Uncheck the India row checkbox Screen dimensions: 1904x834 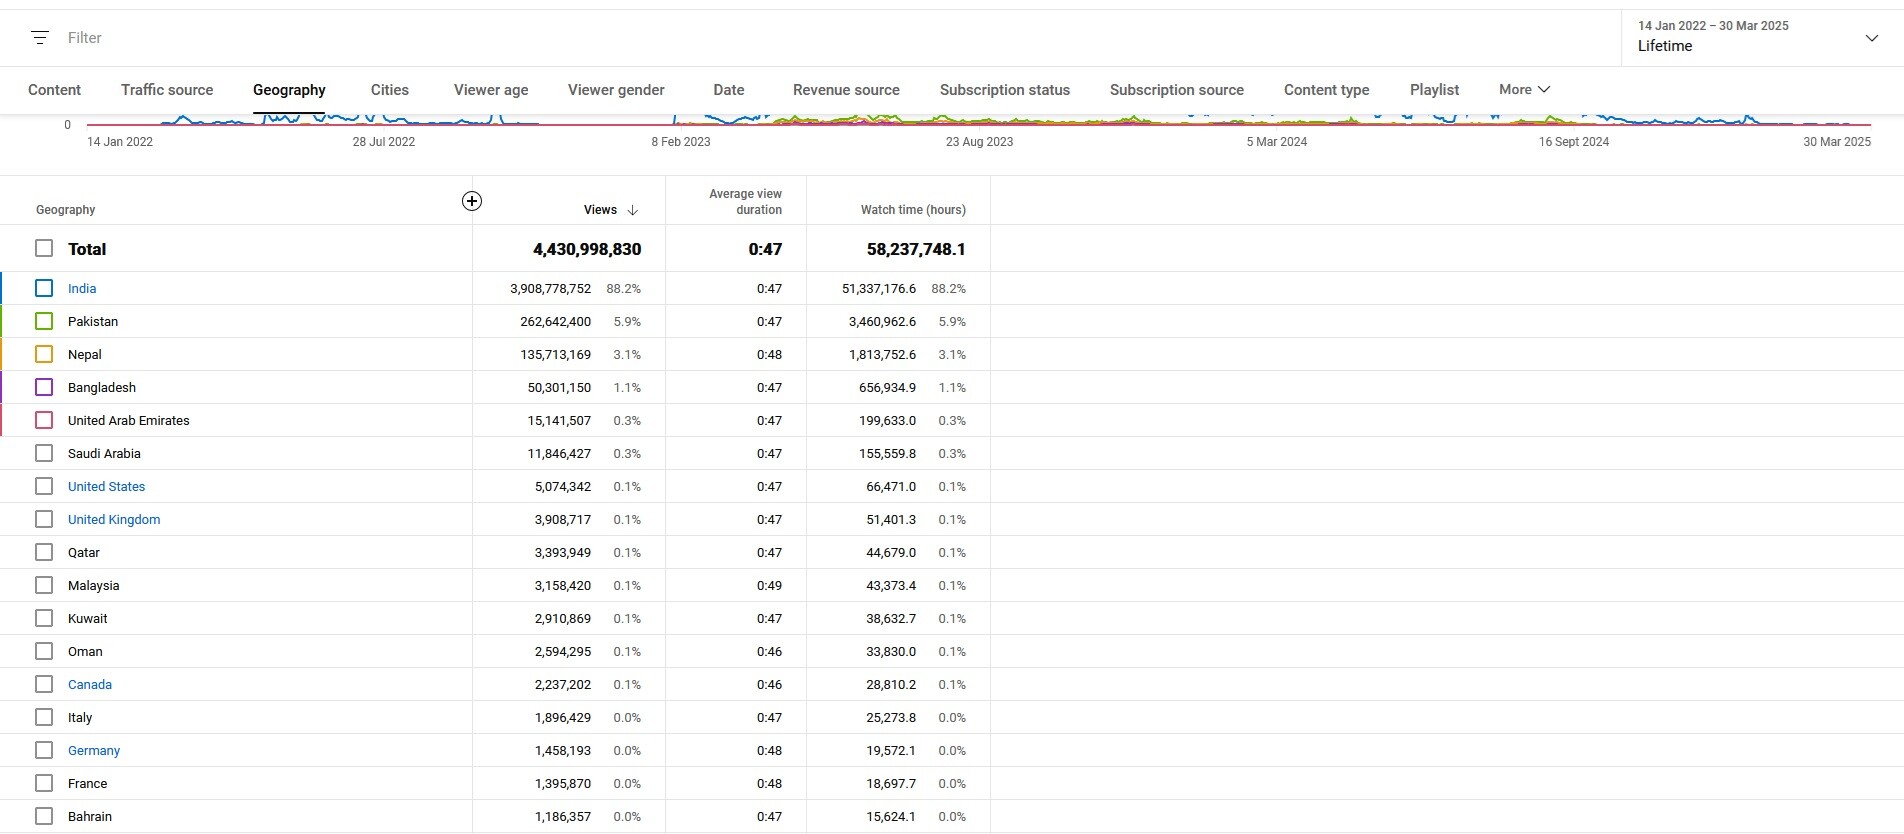[44, 288]
